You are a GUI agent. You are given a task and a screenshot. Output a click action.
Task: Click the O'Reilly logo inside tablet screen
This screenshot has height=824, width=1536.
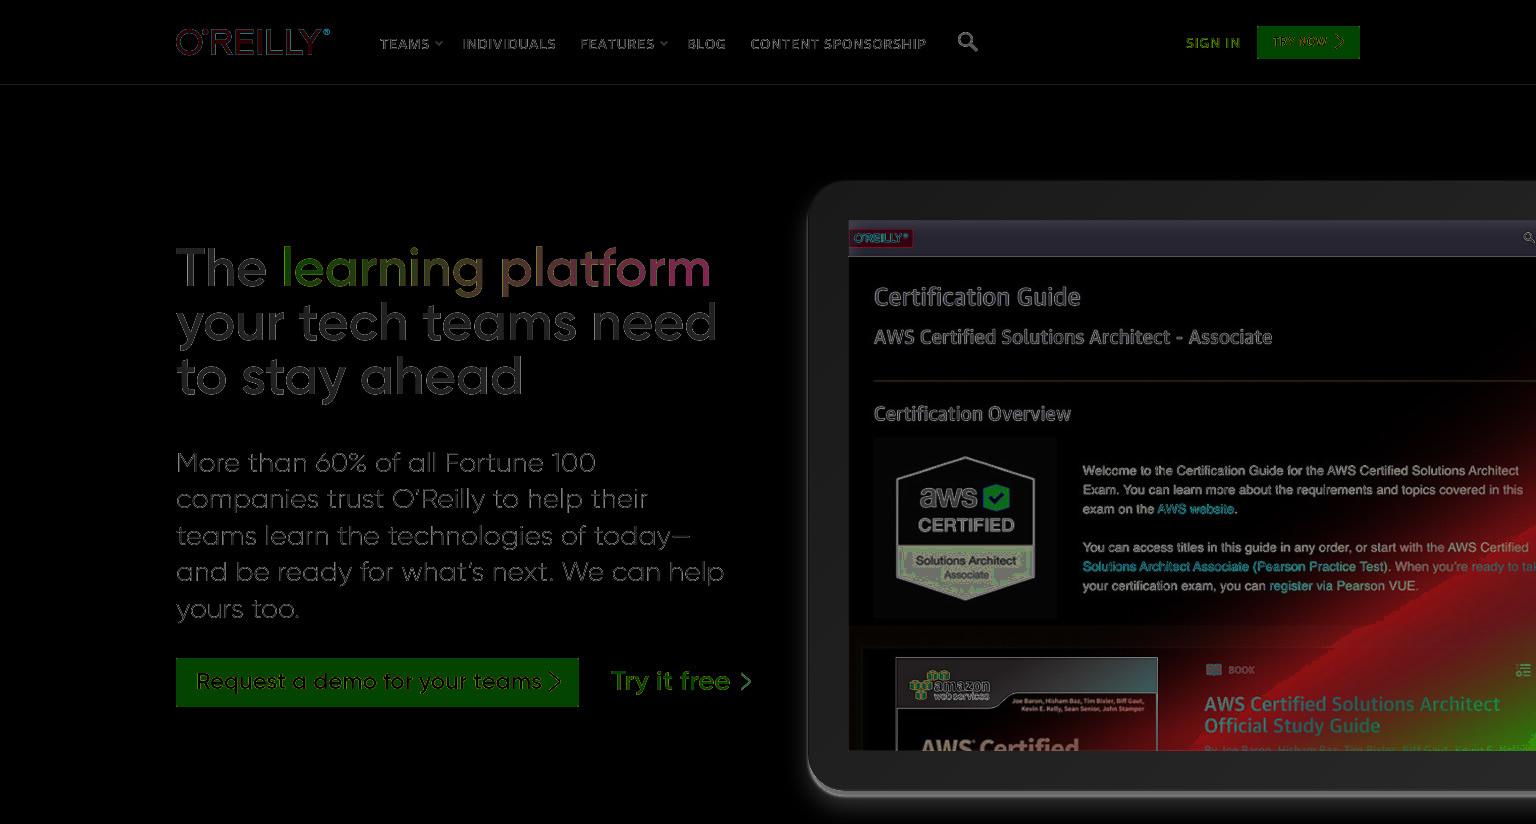tap(881, 238)
